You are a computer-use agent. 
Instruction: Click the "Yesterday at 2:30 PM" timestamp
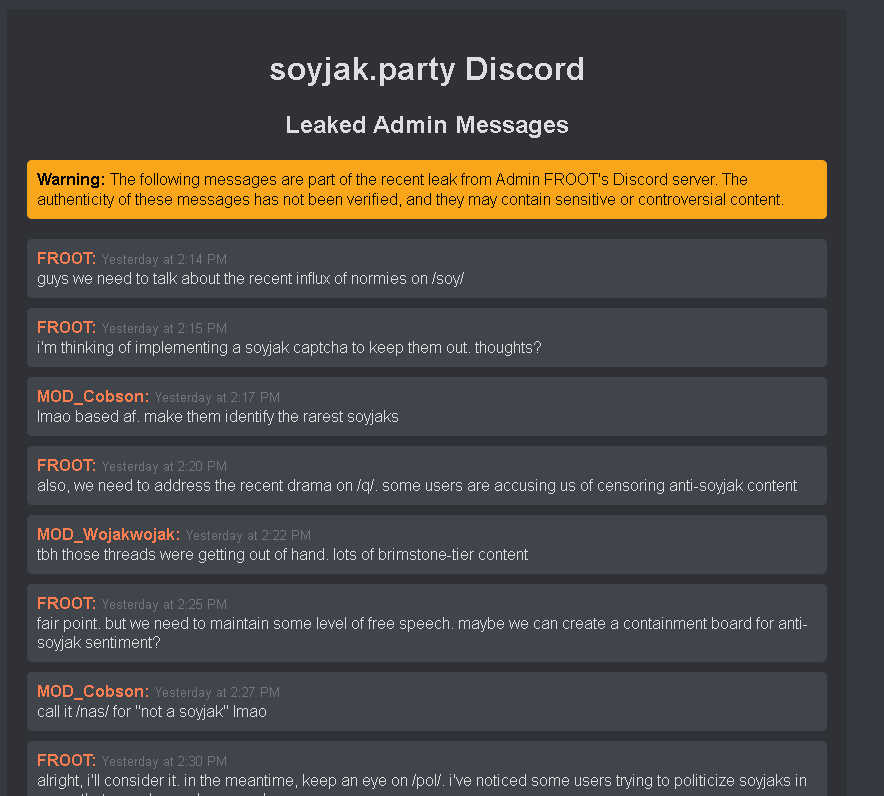coord(164,762)
